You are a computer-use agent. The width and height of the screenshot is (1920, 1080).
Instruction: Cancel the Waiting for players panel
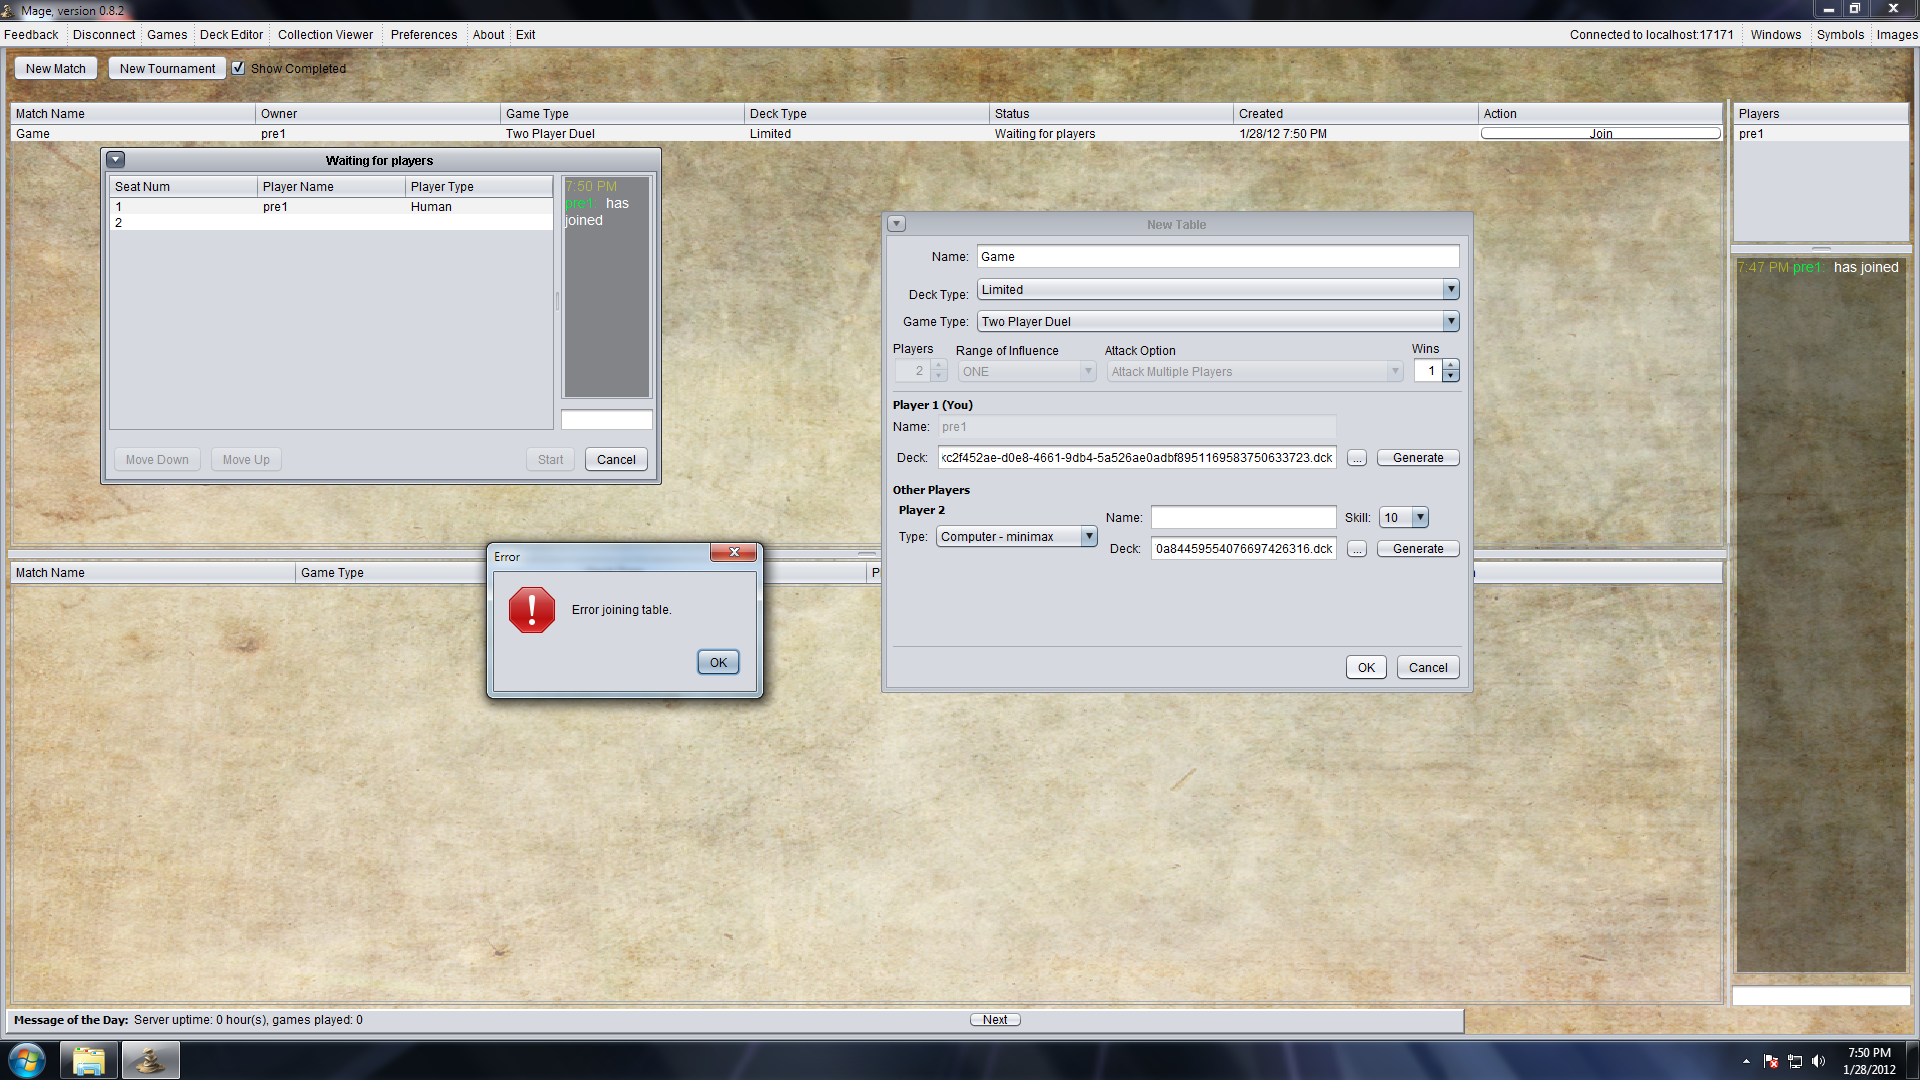(x=616, y=459)
